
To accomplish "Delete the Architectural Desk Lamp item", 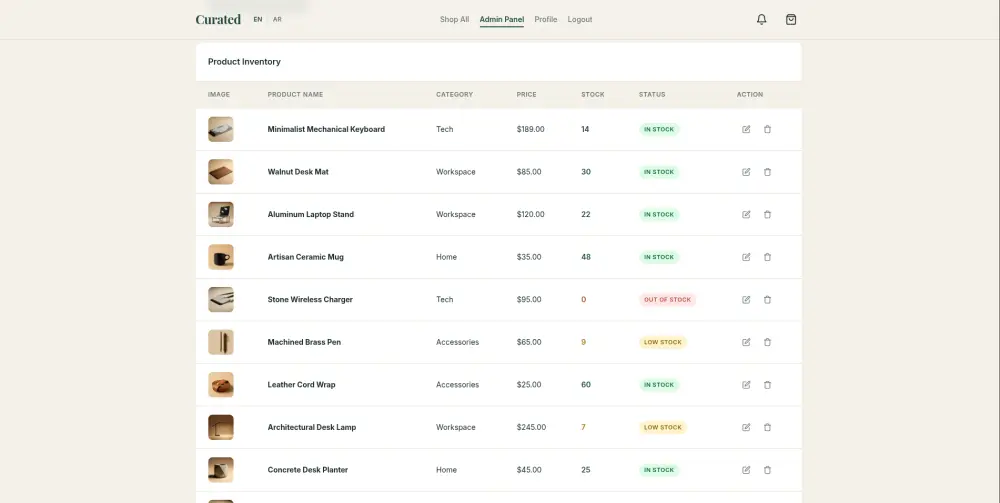I will pyautogui.click(x=767, y=428).
